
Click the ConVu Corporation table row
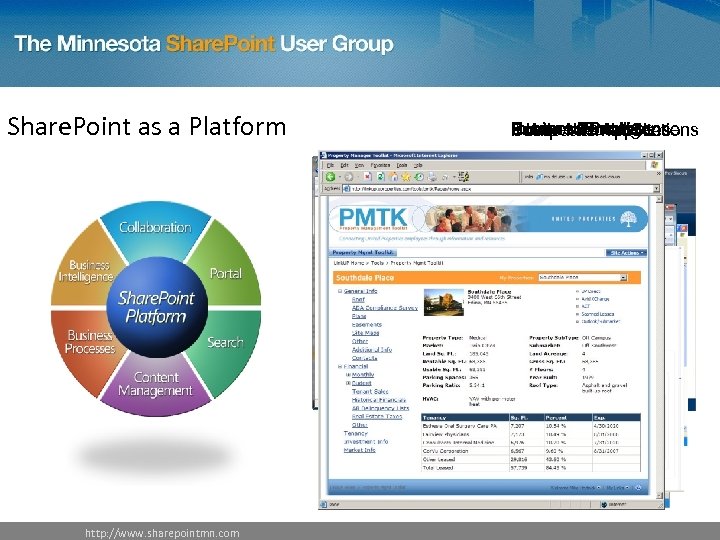tap(531, 451)
